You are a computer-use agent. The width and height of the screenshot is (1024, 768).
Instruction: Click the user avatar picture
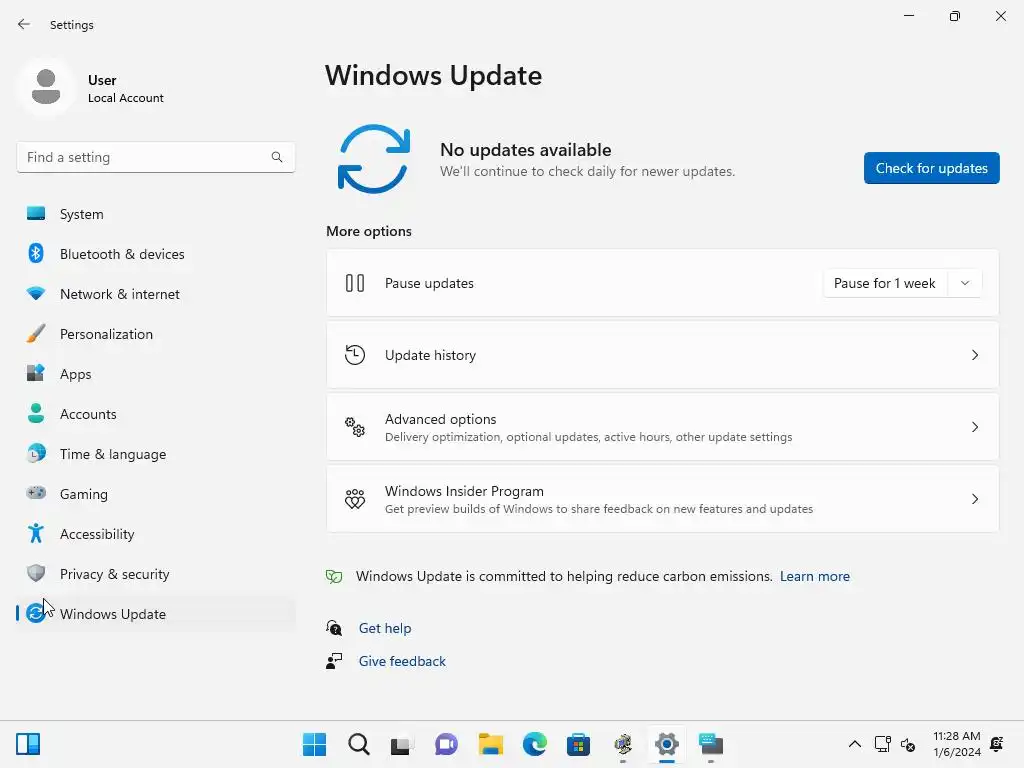pos(46,87)
